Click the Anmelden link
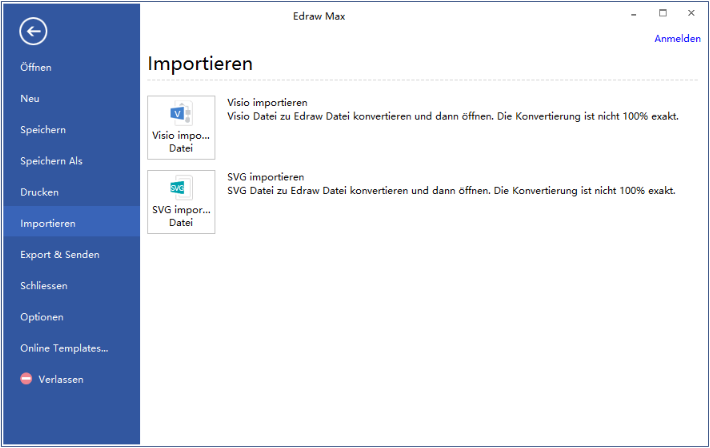Image resolution: width=710 pixels, height=448 pixels. [x=677, y=39]
